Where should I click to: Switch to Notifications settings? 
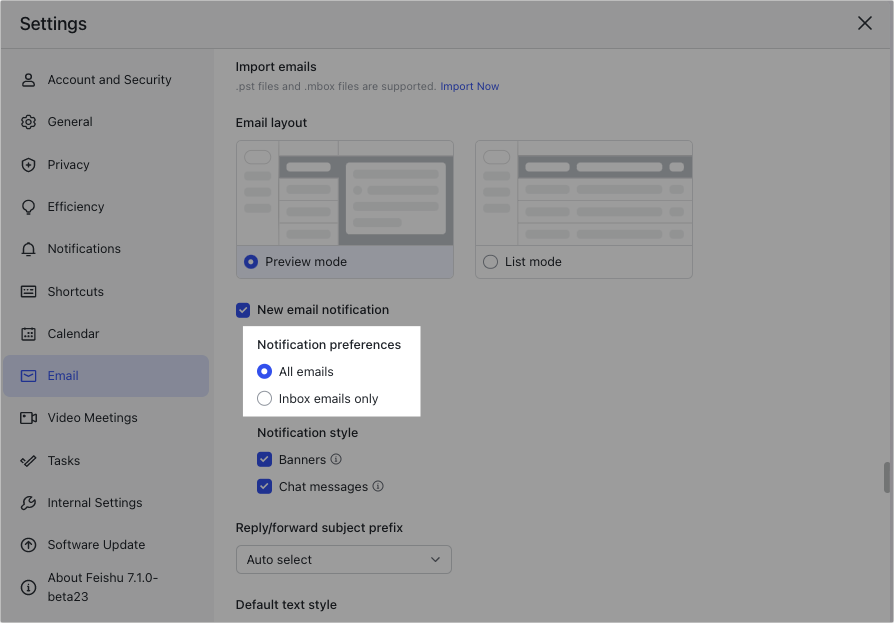[x=106, y=249]
